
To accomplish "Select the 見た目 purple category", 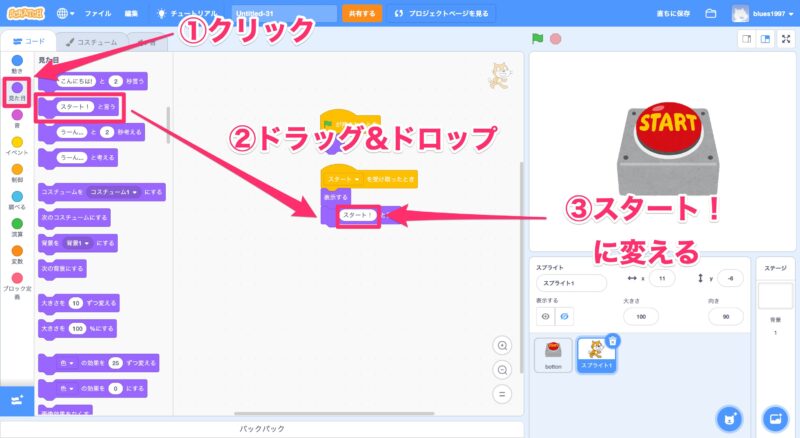I will pos(17,92).
